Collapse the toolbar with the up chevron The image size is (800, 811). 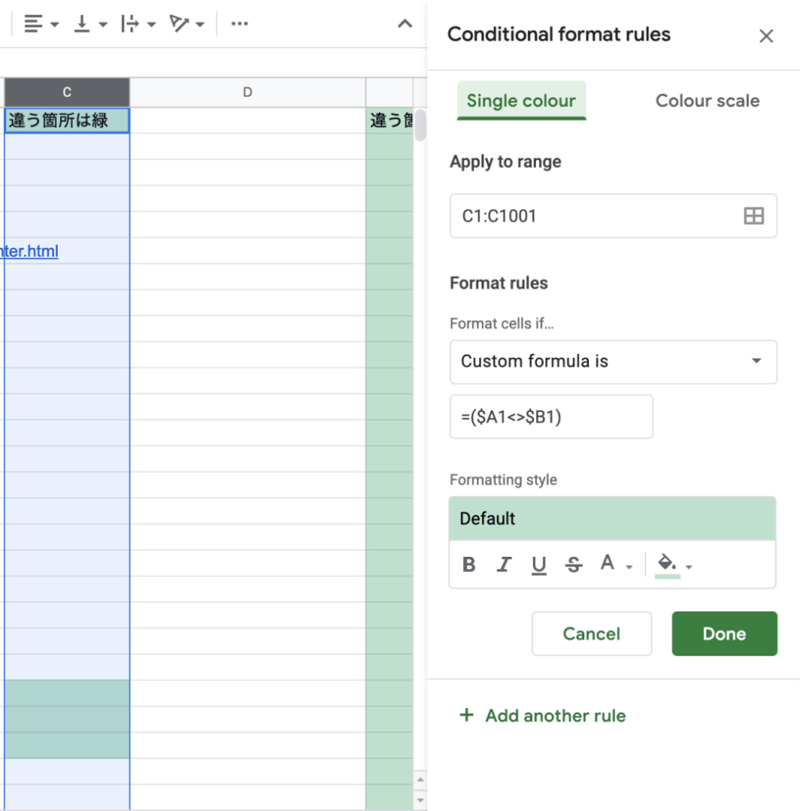pos(405,23)
